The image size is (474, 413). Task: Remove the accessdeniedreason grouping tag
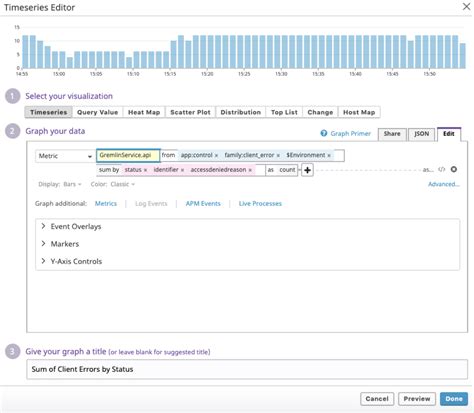click(x=250, y=170)
